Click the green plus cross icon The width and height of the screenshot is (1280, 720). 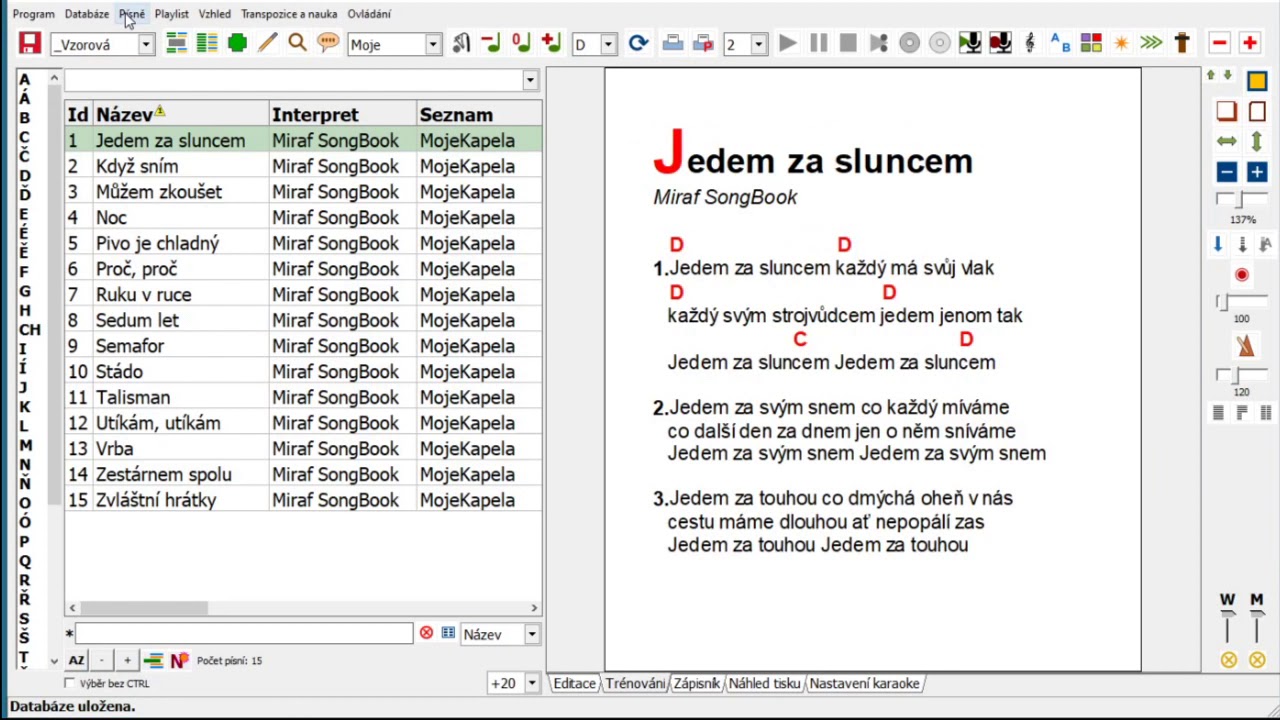[x=237, y=43]
